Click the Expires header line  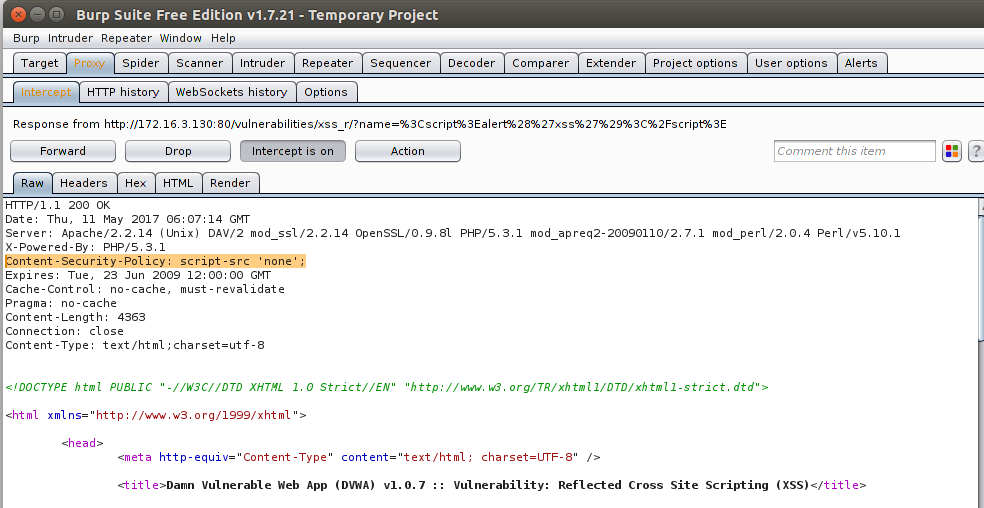coord(138,275)
